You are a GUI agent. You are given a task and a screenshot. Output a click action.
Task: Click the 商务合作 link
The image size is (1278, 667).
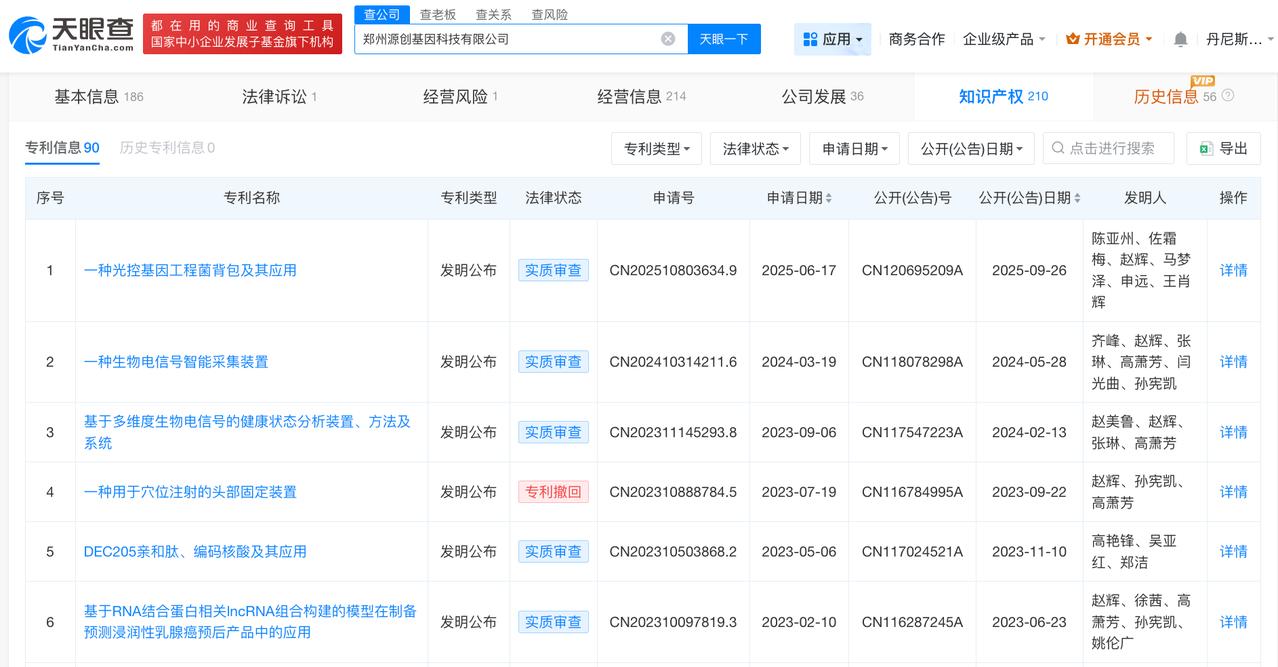pyautogui.click(x=916, y=39)
